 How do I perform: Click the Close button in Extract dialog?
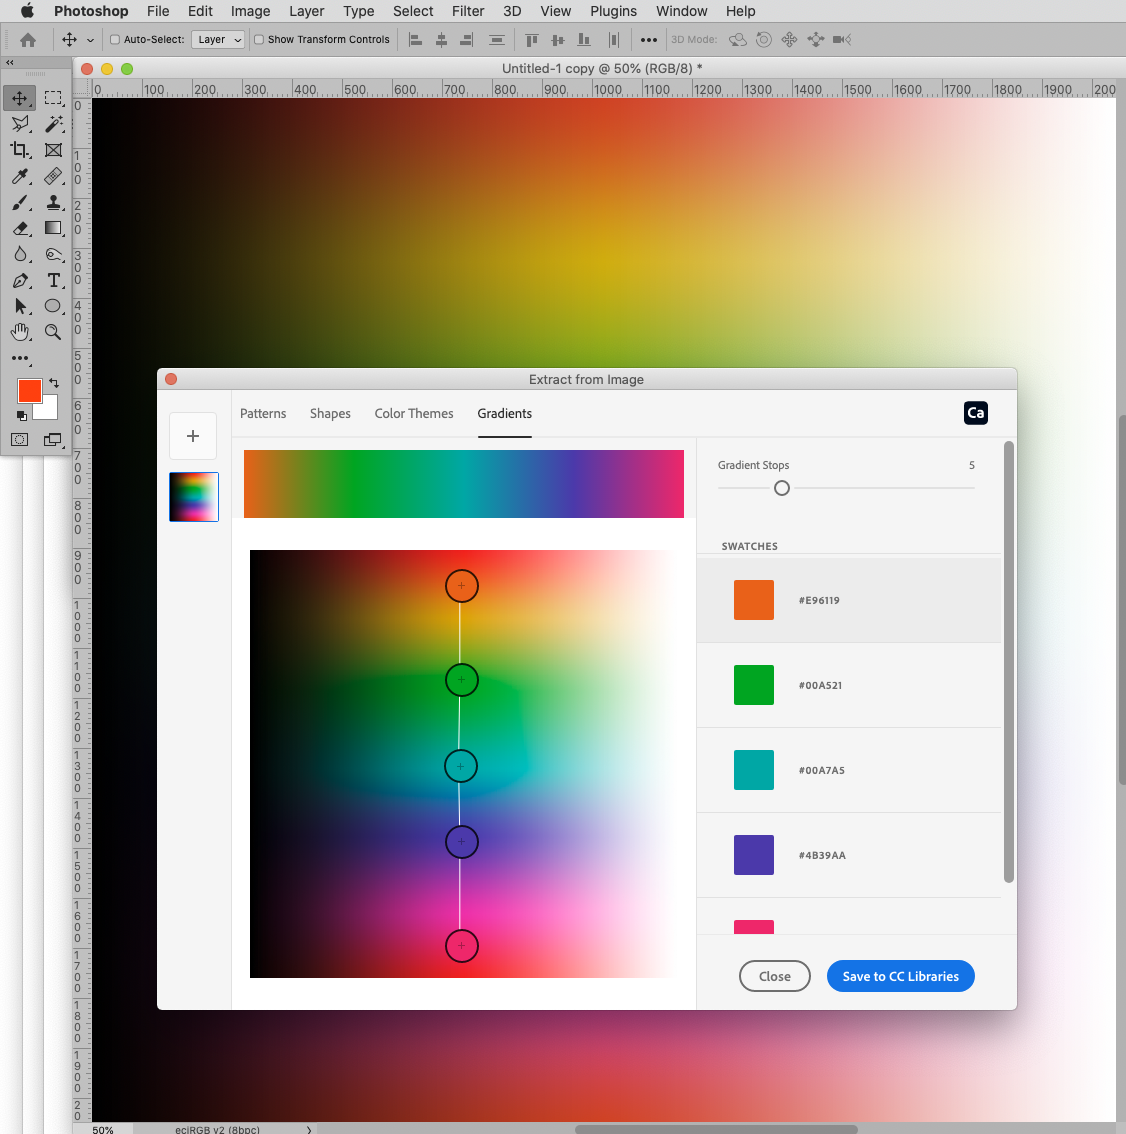(x=774, y=976)
